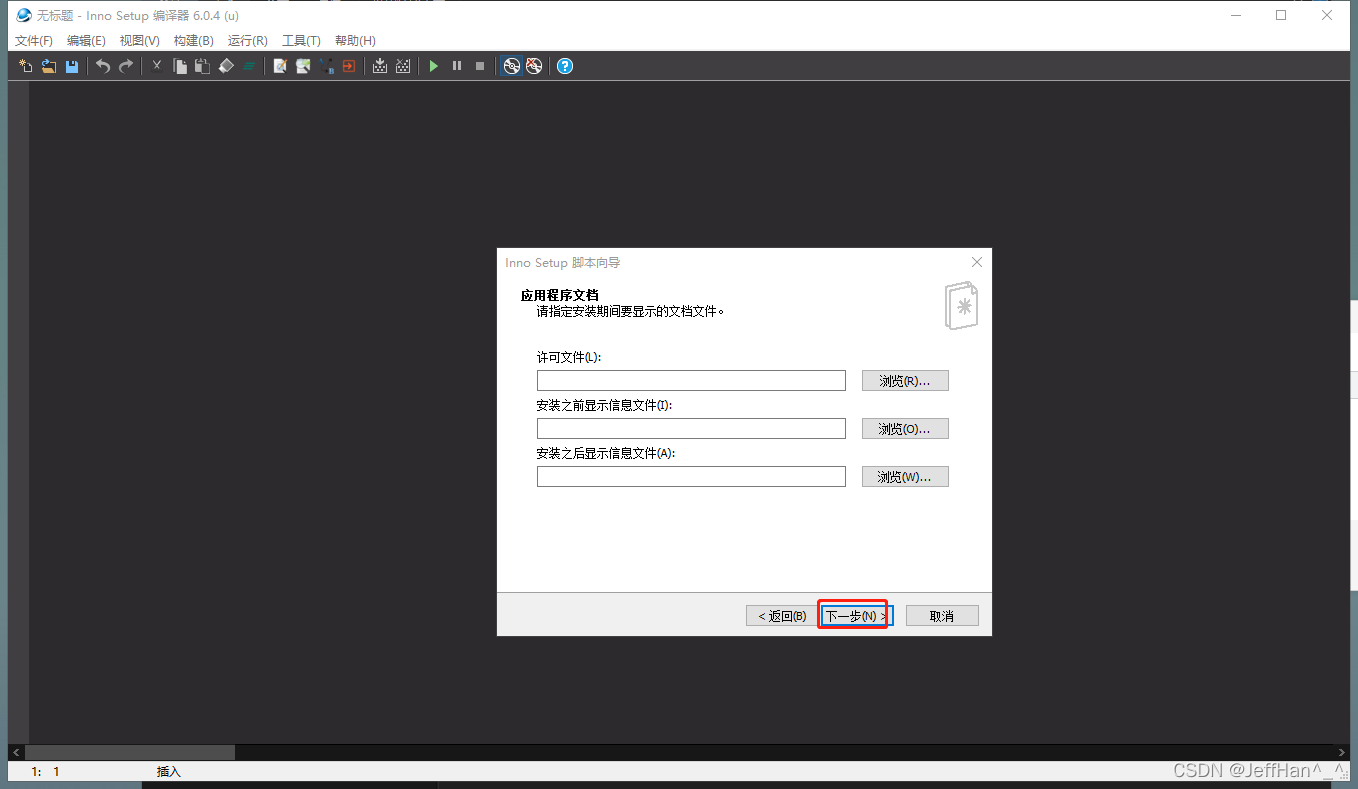The height and width of the screenshot is (789, 1358).
Task: Redo the undone edit
Action: [124, 66]
